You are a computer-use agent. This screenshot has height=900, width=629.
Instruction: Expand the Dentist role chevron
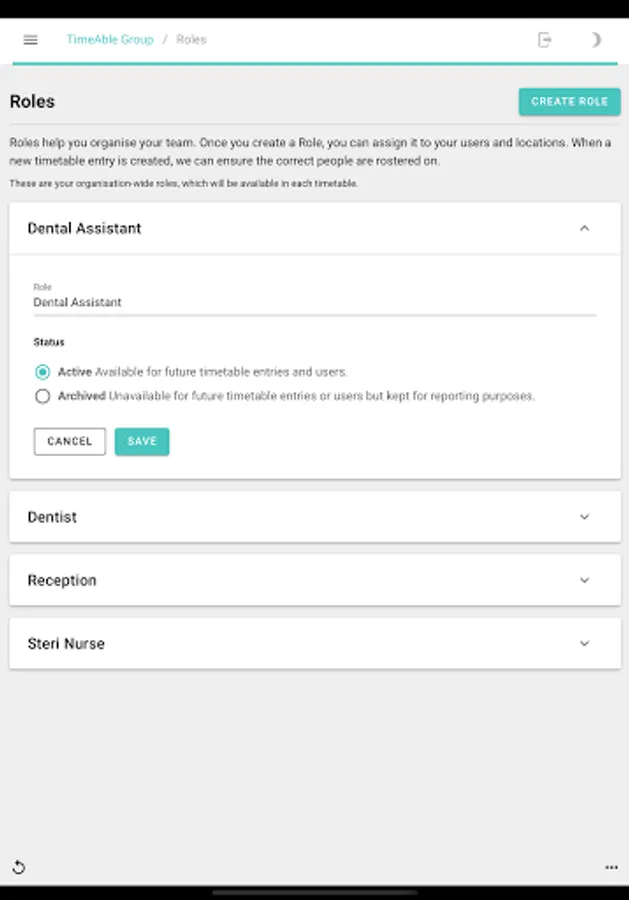[585, 517]
